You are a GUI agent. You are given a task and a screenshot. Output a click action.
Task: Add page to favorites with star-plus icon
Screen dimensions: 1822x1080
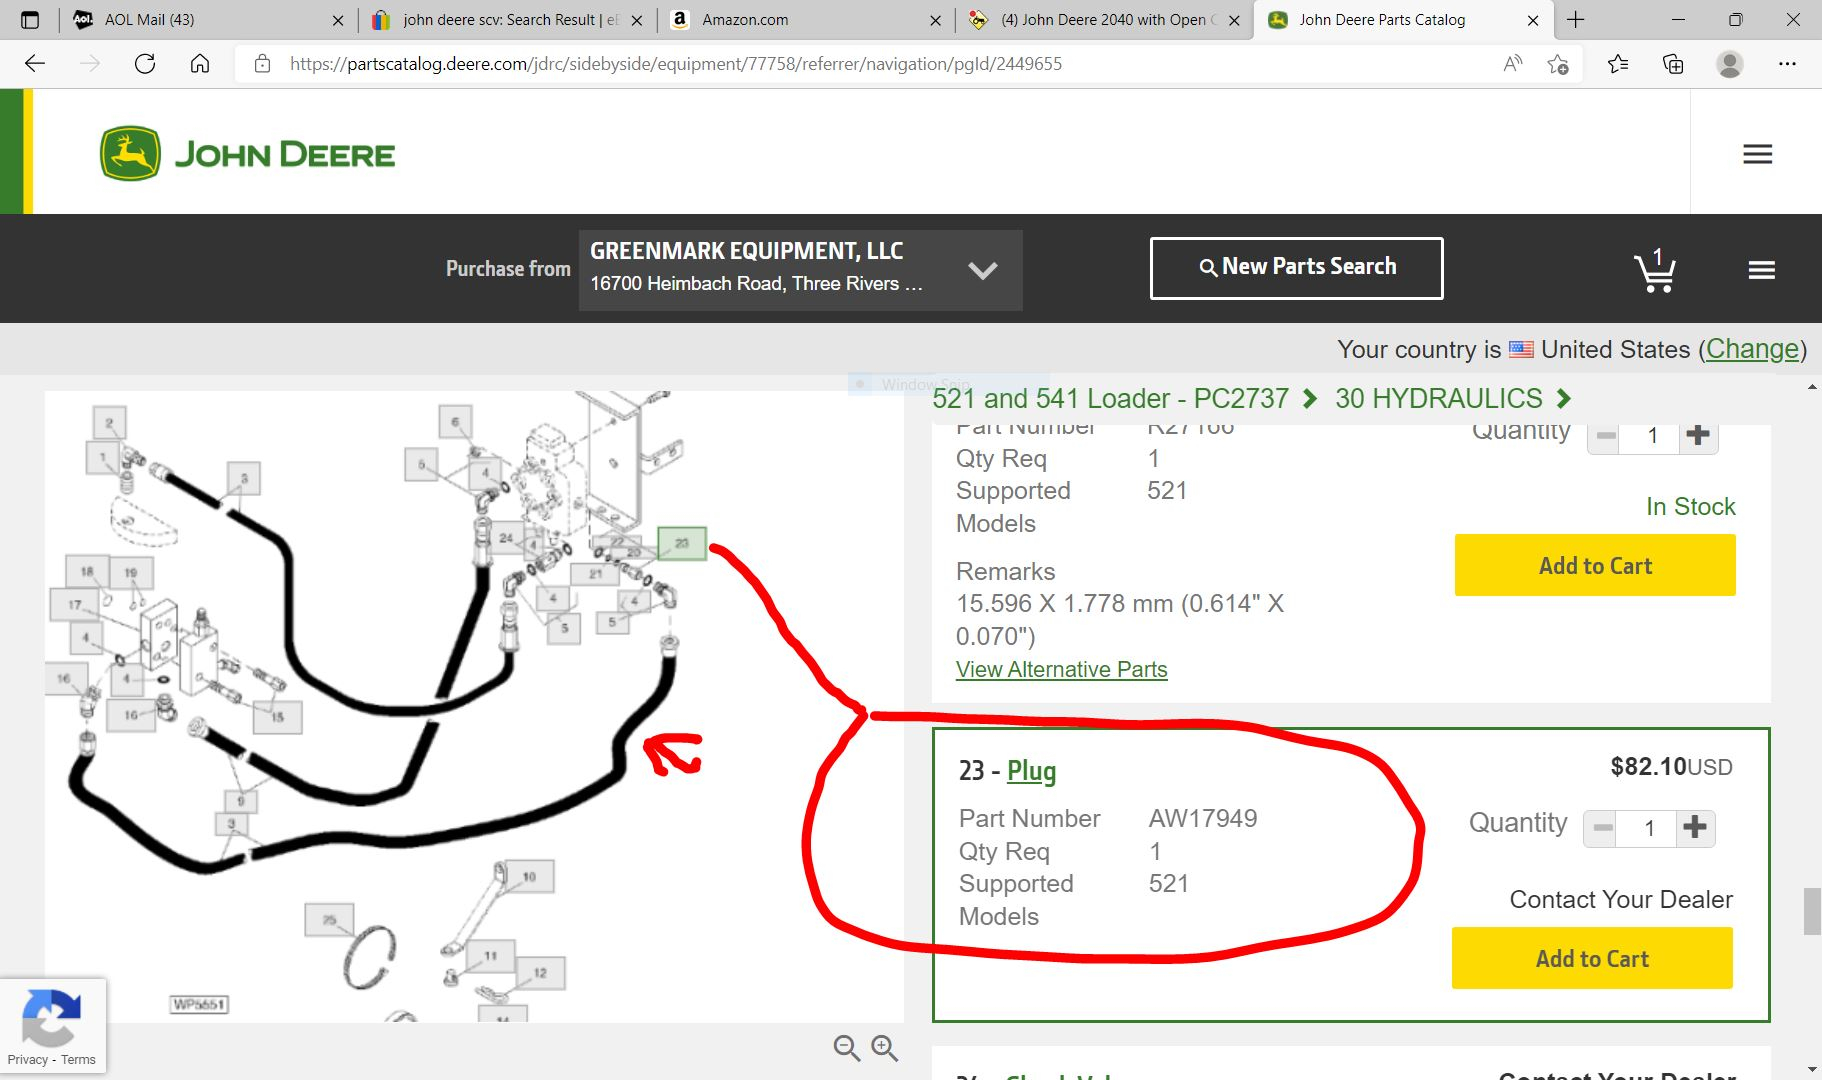[1558, 64]
